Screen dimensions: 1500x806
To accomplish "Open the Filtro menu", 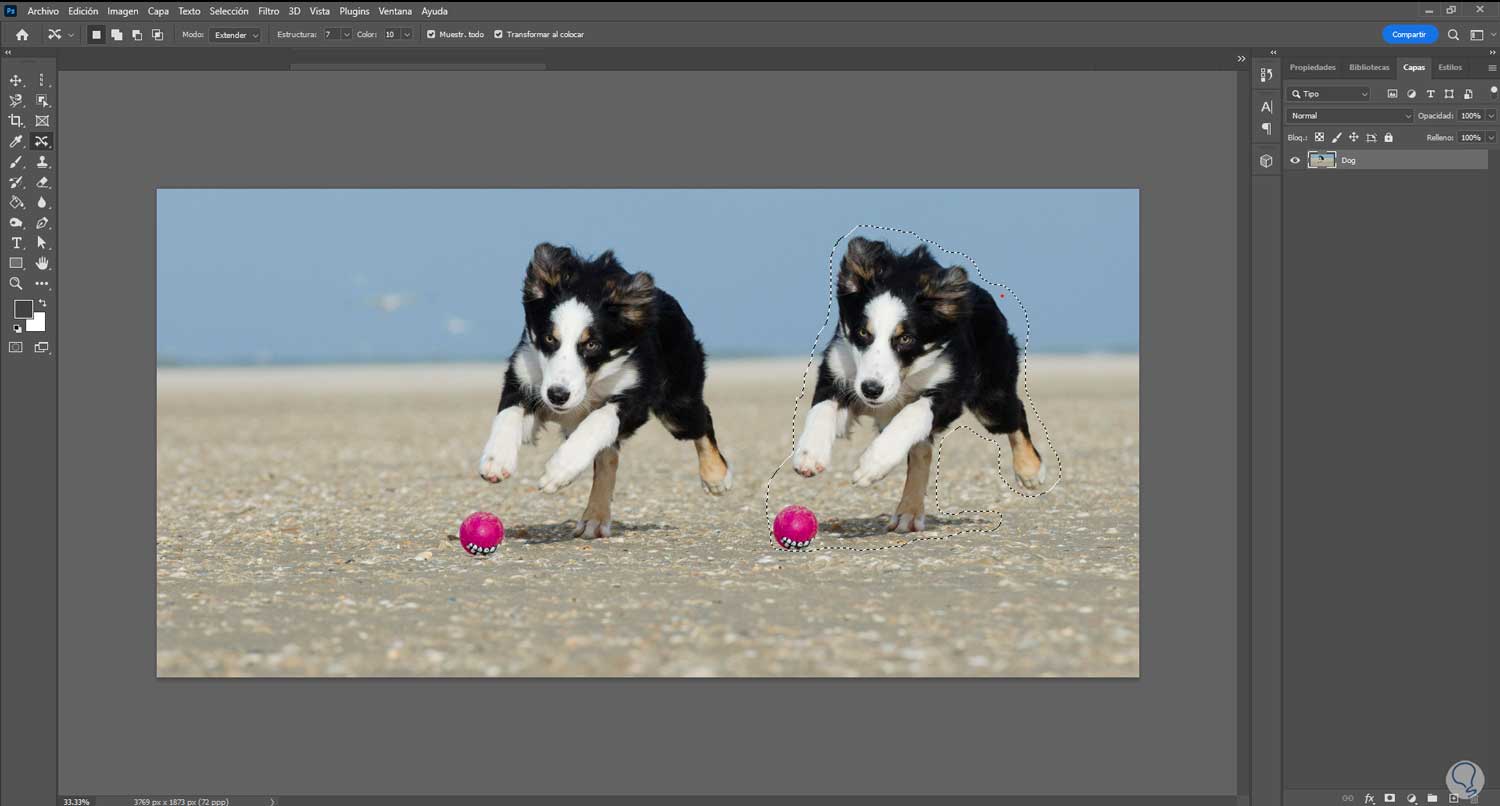I will (x=268, y=11).
